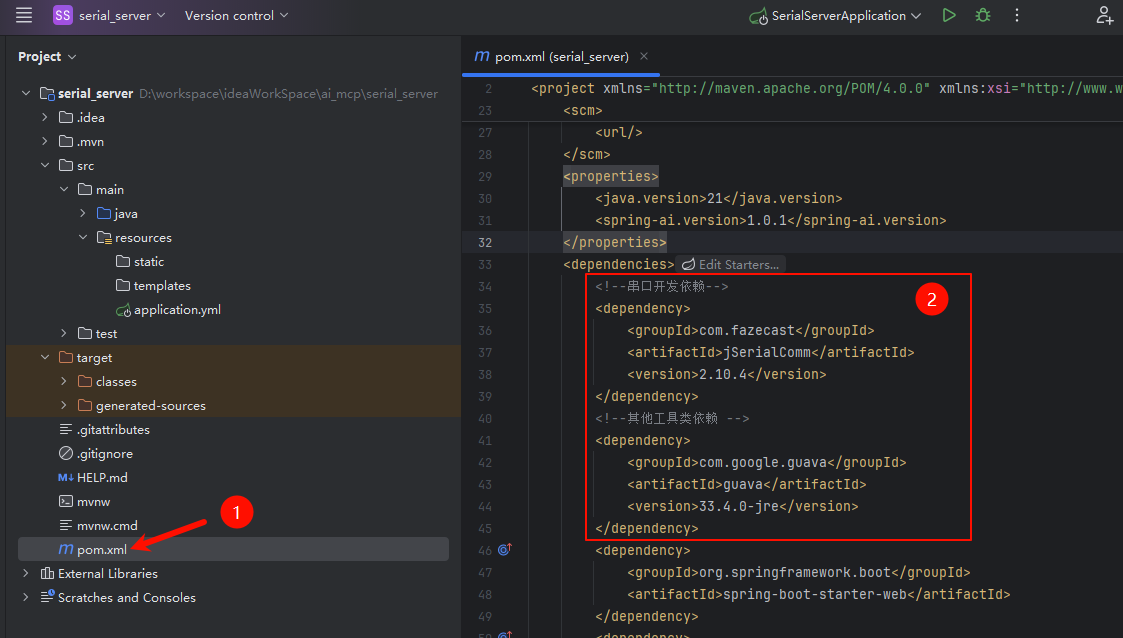The width and height of the screenshot is (1123, 638).
Task: Click java.version value 21 line
Action: 718,198
